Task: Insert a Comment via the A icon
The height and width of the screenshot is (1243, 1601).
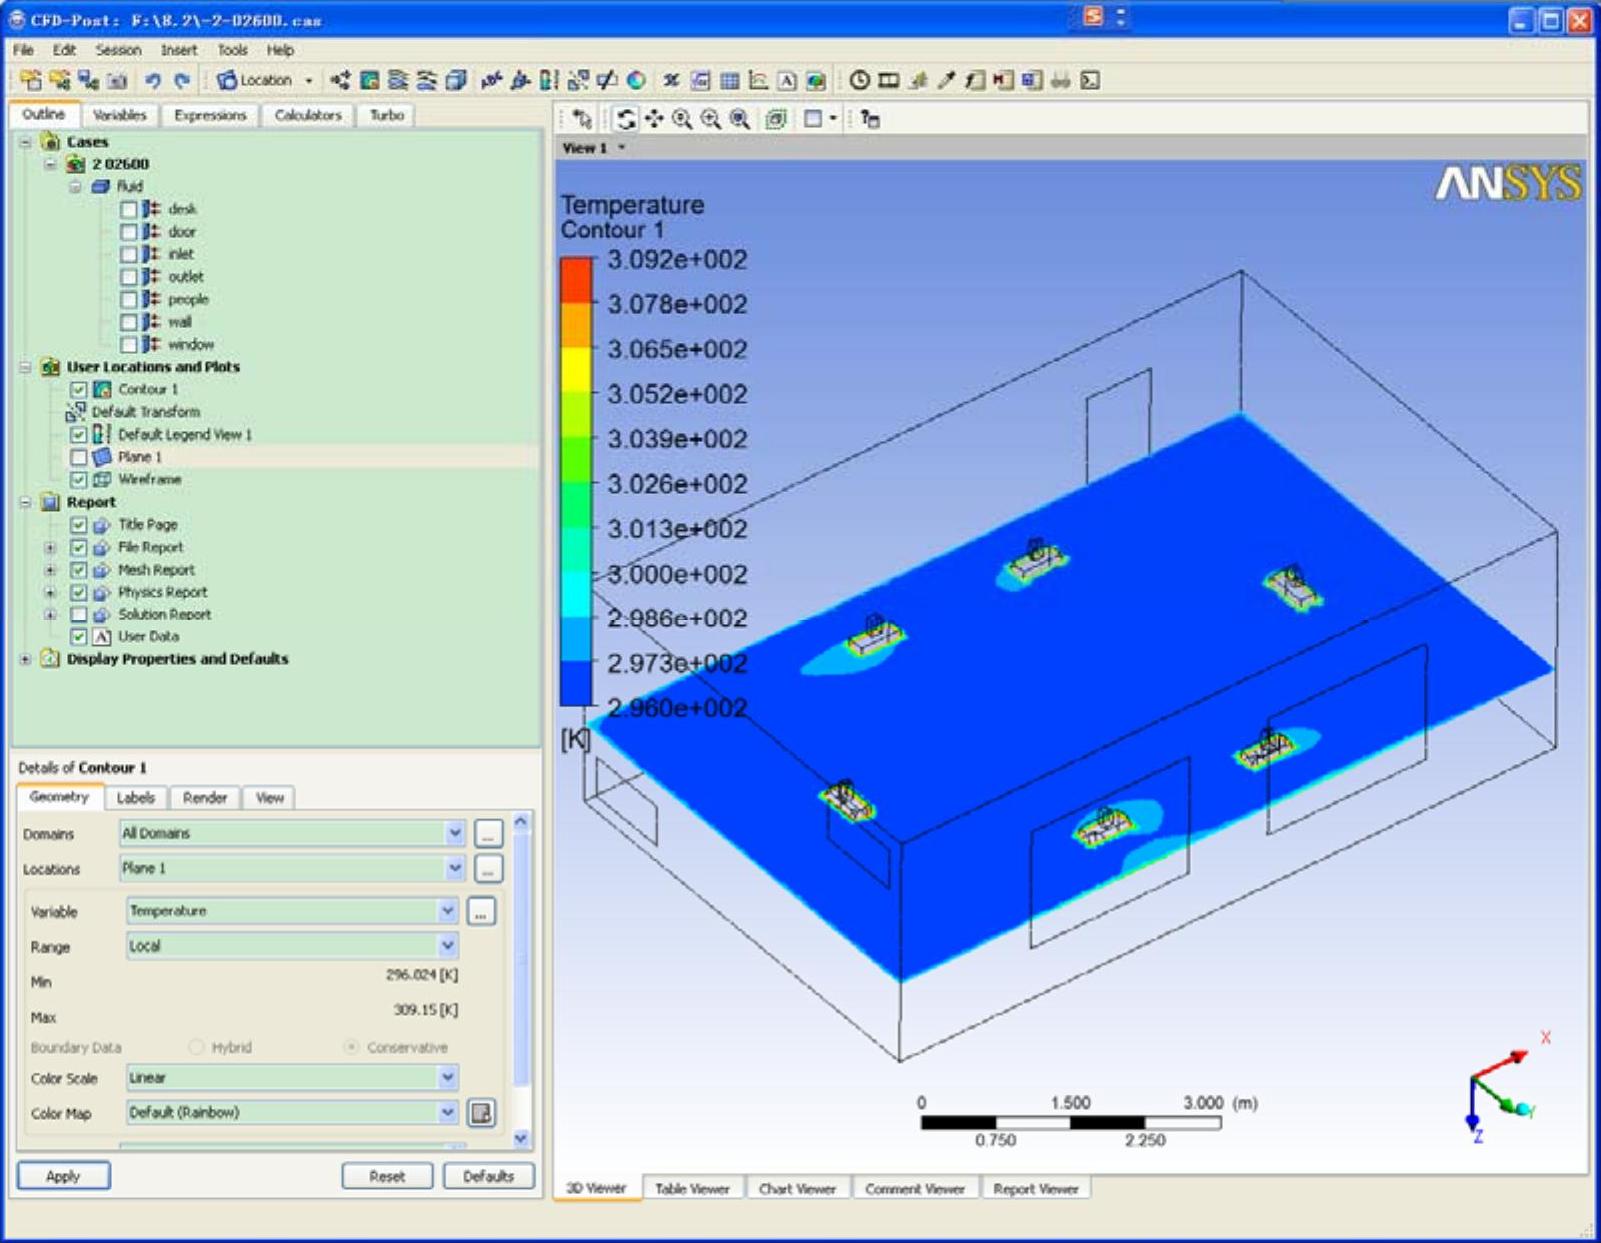Action: point(787,80)
